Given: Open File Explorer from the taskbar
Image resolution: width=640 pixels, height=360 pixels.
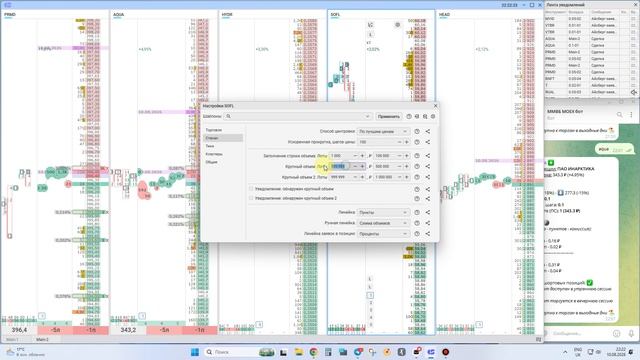Looking at the screenshot, I should coord(299,352).
